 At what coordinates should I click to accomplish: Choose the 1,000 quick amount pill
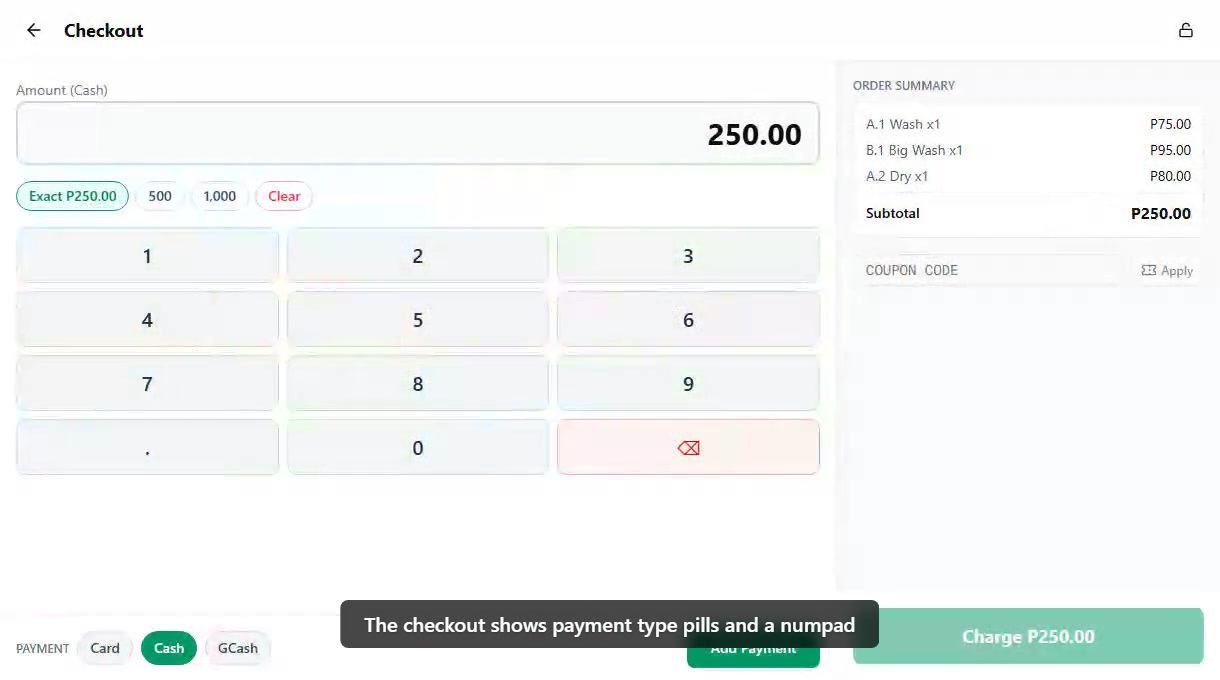pyautogui.click(x=219, y=196)
